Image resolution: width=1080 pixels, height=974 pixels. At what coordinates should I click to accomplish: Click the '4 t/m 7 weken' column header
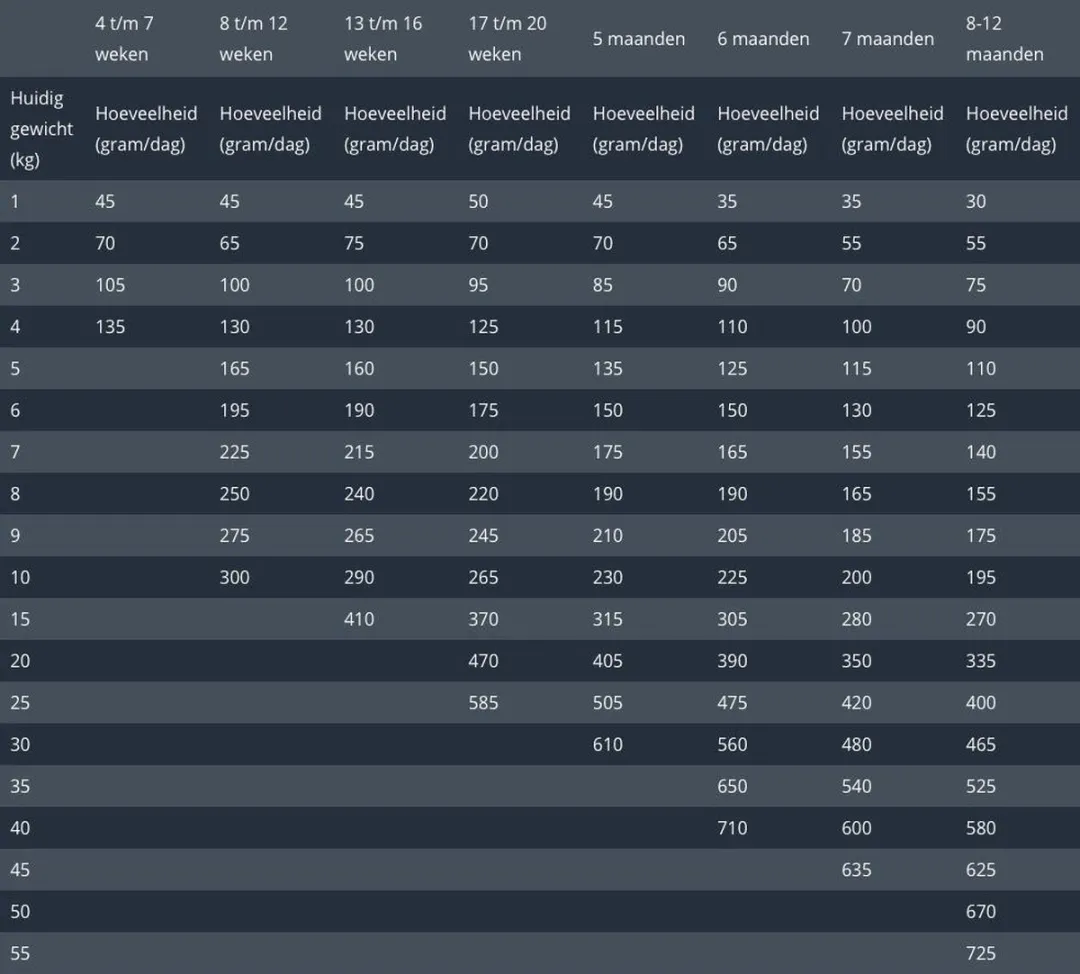click(124, 39)
